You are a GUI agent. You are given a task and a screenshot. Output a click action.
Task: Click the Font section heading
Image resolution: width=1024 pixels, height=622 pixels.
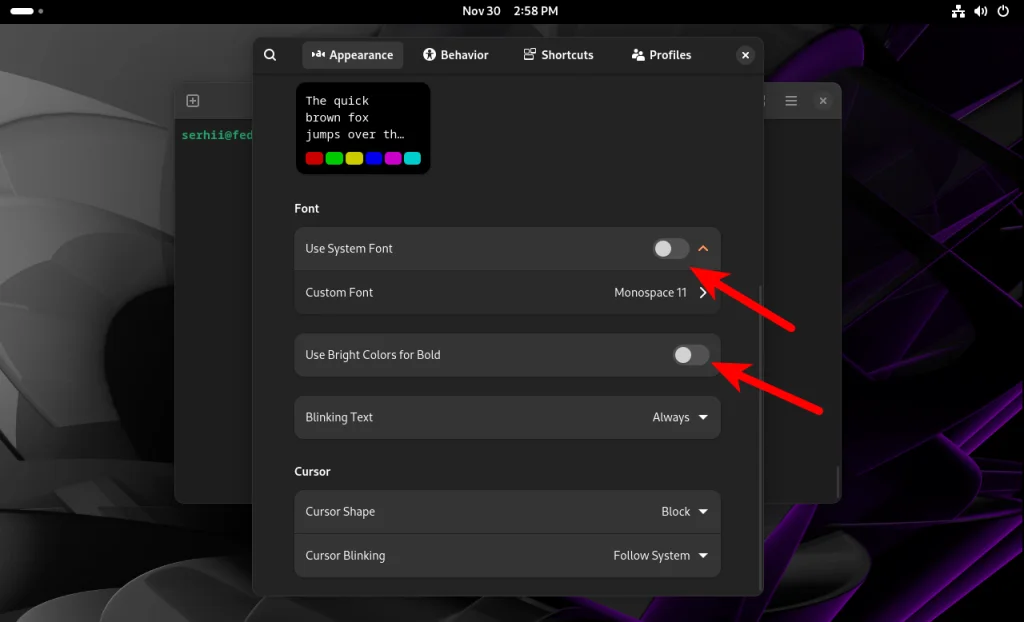click(x=307, y=208)
